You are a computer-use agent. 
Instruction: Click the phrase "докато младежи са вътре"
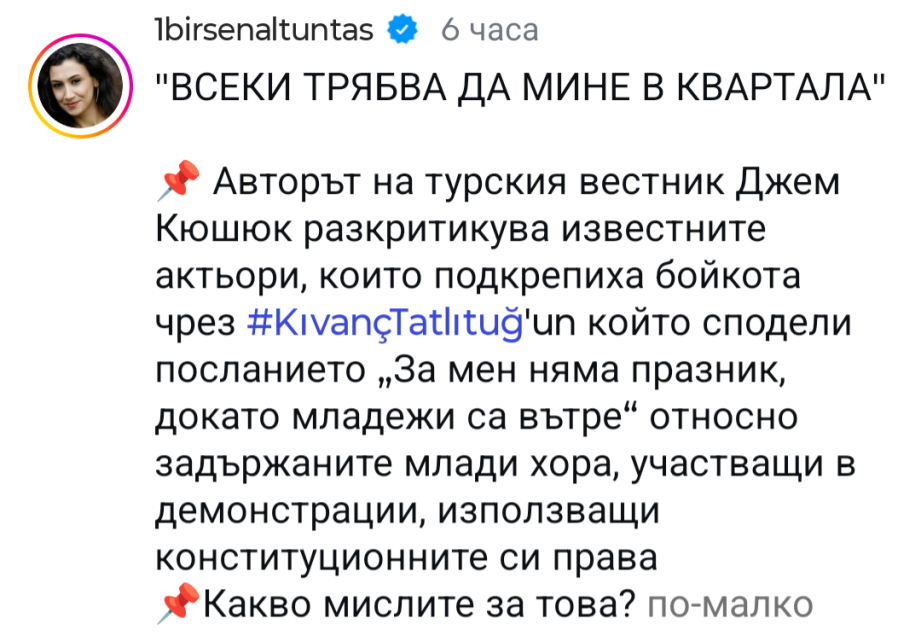[x=389, y=417]
